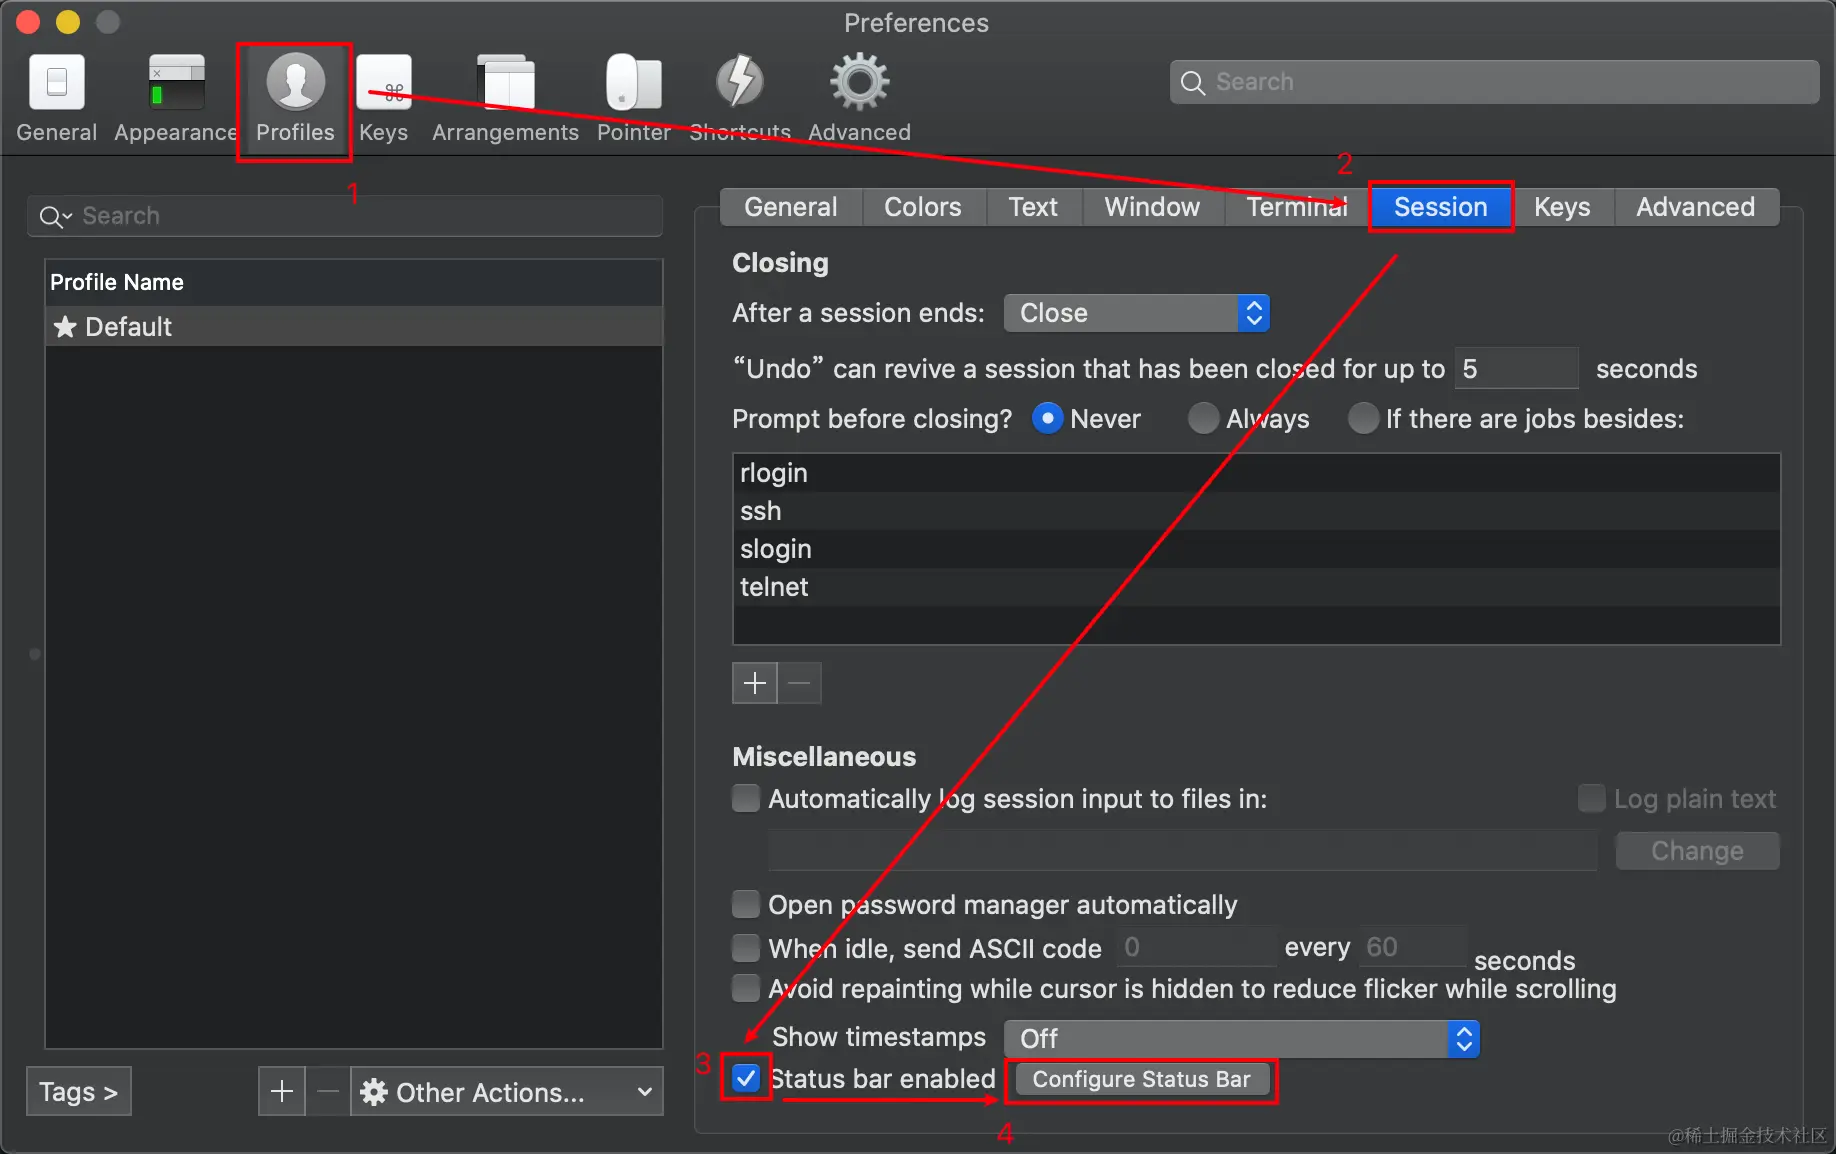Click the session log folder path field
The image size is (1836, 1154).
1182,850
